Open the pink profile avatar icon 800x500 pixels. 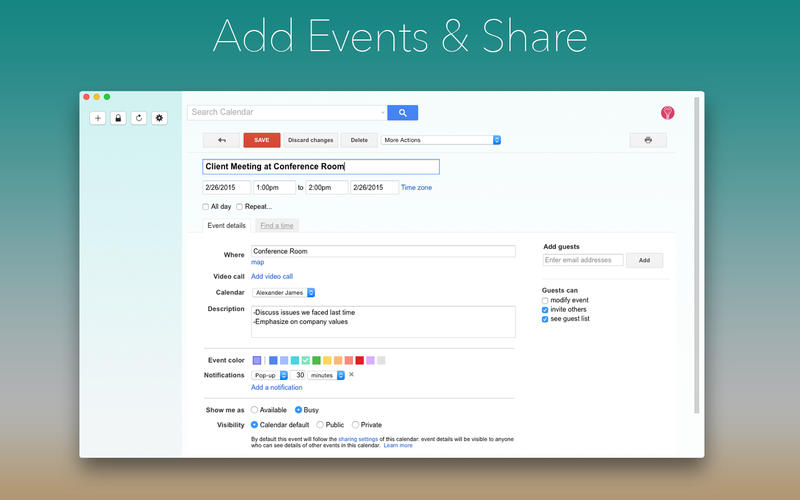pyautogui.click(x=668, y=113)
